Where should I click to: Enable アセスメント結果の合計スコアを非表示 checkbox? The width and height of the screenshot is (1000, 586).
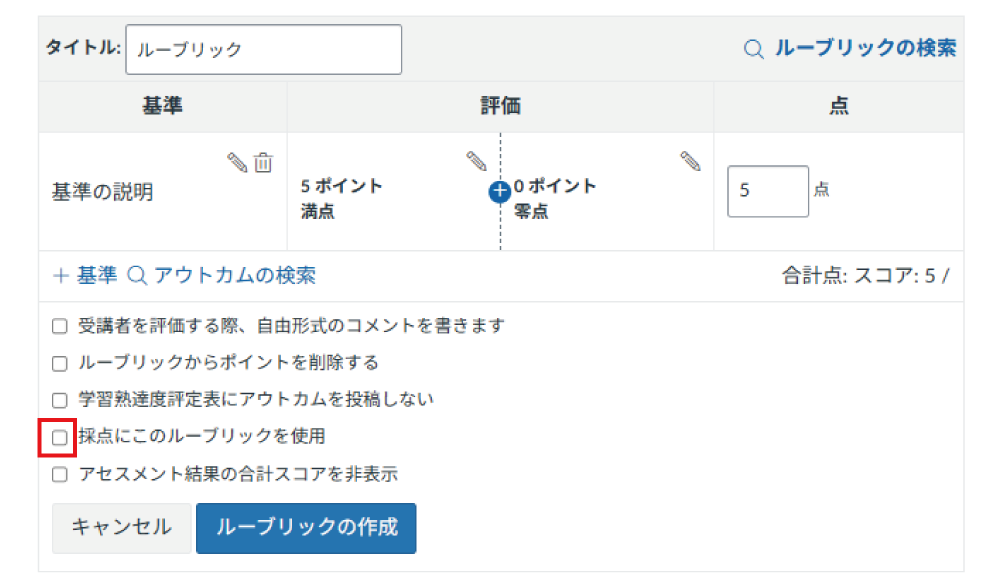60,474
